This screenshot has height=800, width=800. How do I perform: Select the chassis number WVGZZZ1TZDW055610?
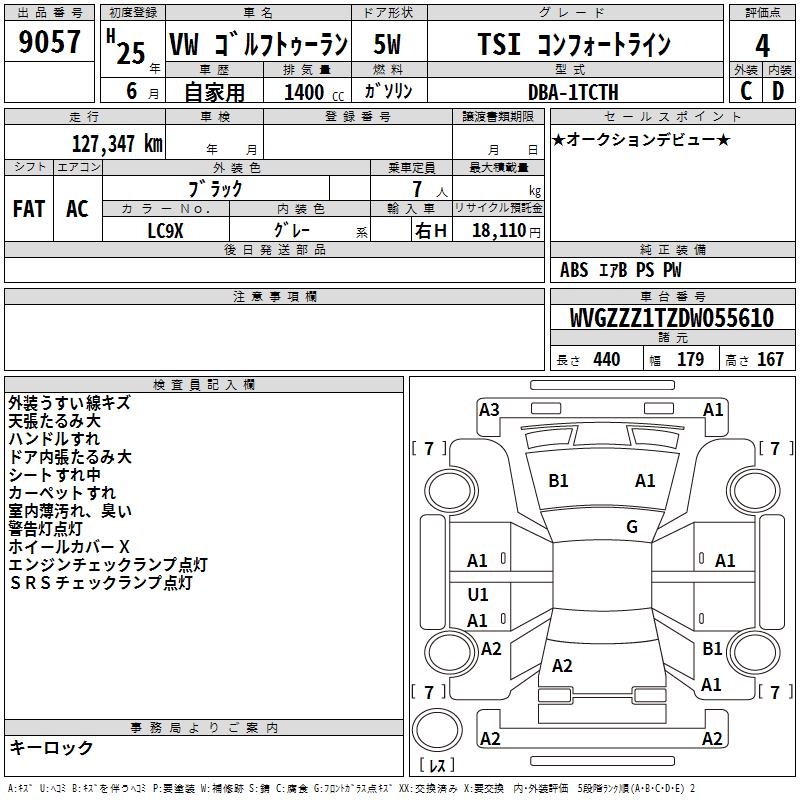(671, 319)
